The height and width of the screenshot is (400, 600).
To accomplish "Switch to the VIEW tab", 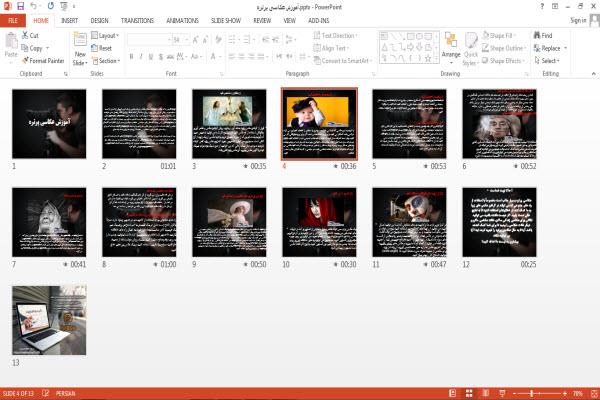I will 289,21.
